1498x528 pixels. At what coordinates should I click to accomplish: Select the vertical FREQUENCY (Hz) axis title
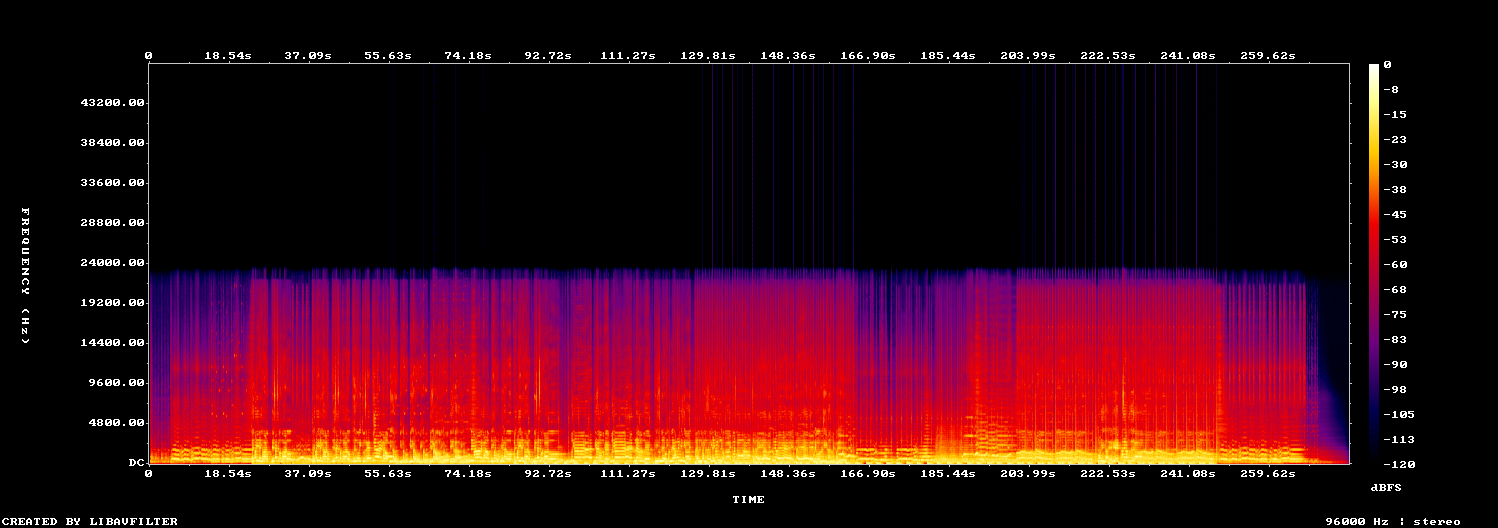[26, 276]
